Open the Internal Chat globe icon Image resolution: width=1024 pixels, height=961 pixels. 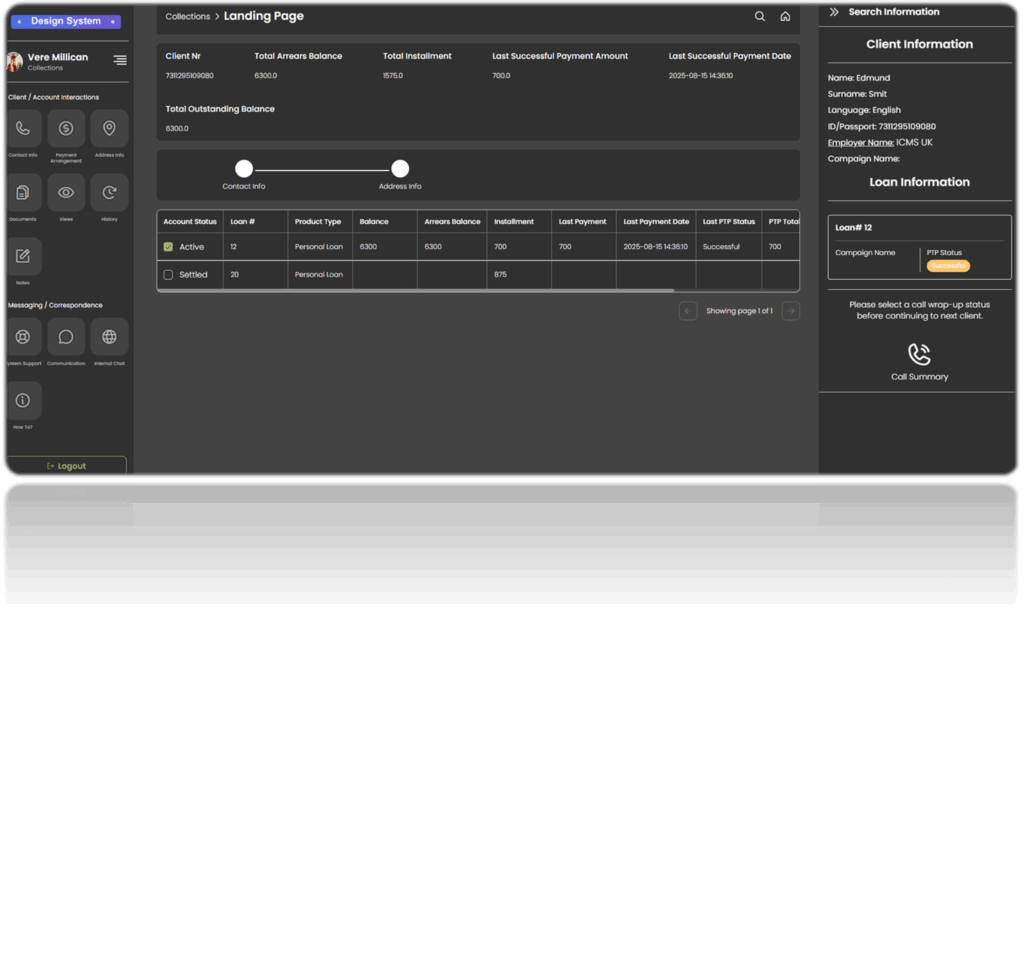tap(109, 337)
